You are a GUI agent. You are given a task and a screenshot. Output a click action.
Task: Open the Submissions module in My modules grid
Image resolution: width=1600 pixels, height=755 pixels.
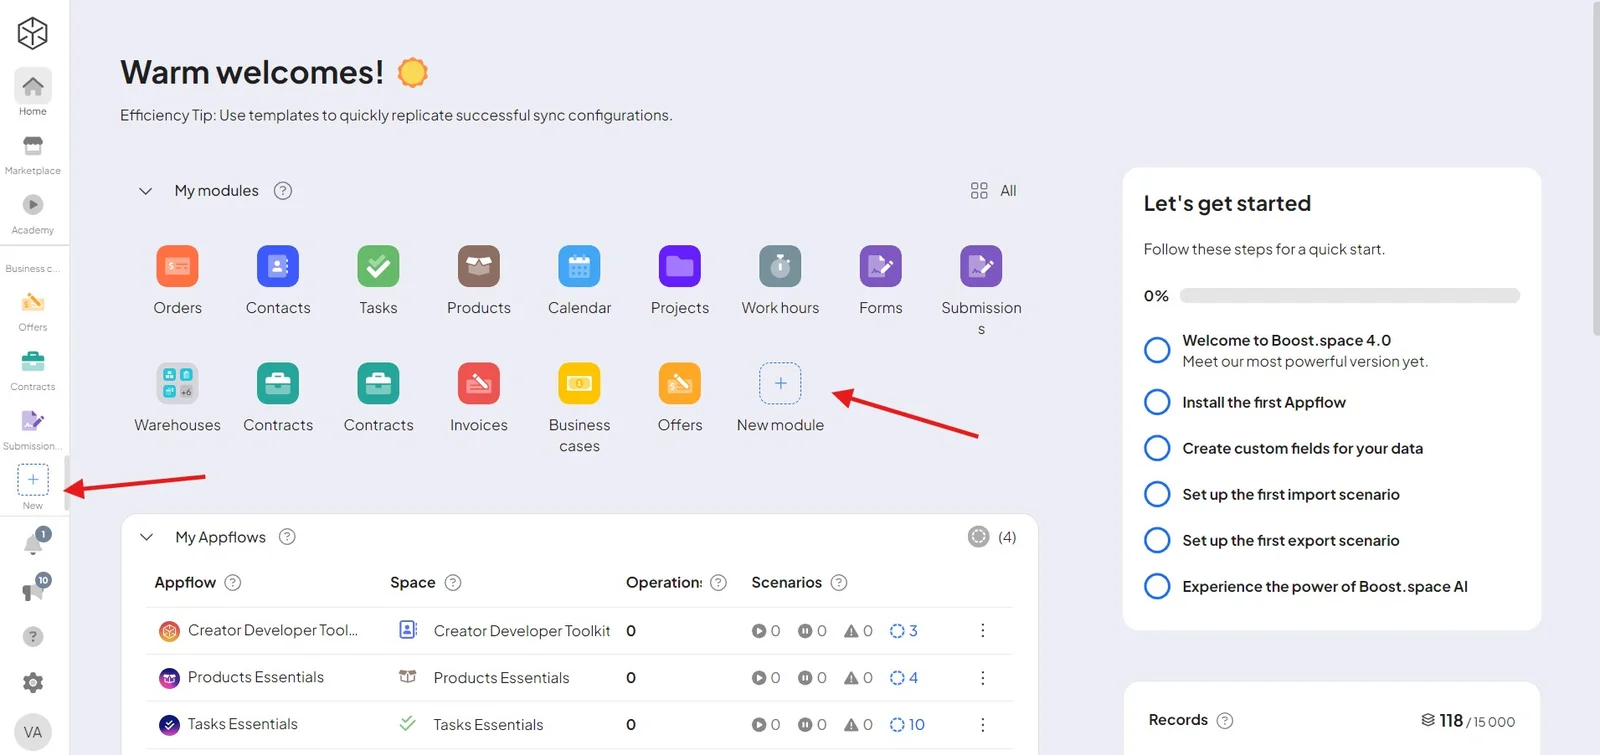coord(981,266)
